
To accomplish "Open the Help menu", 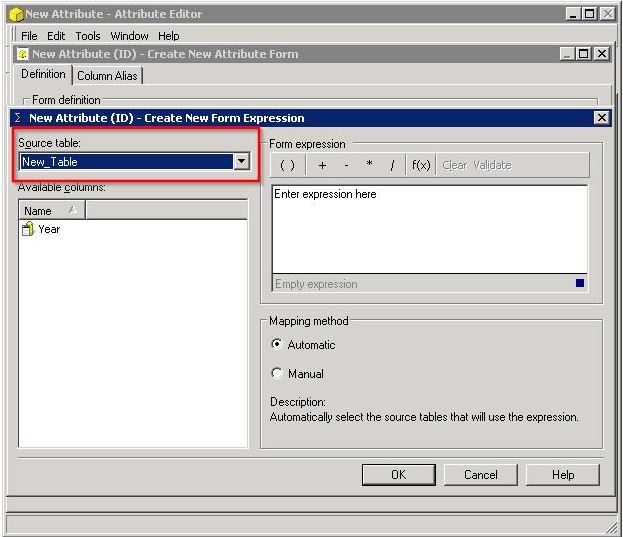I will coord(168,36).
